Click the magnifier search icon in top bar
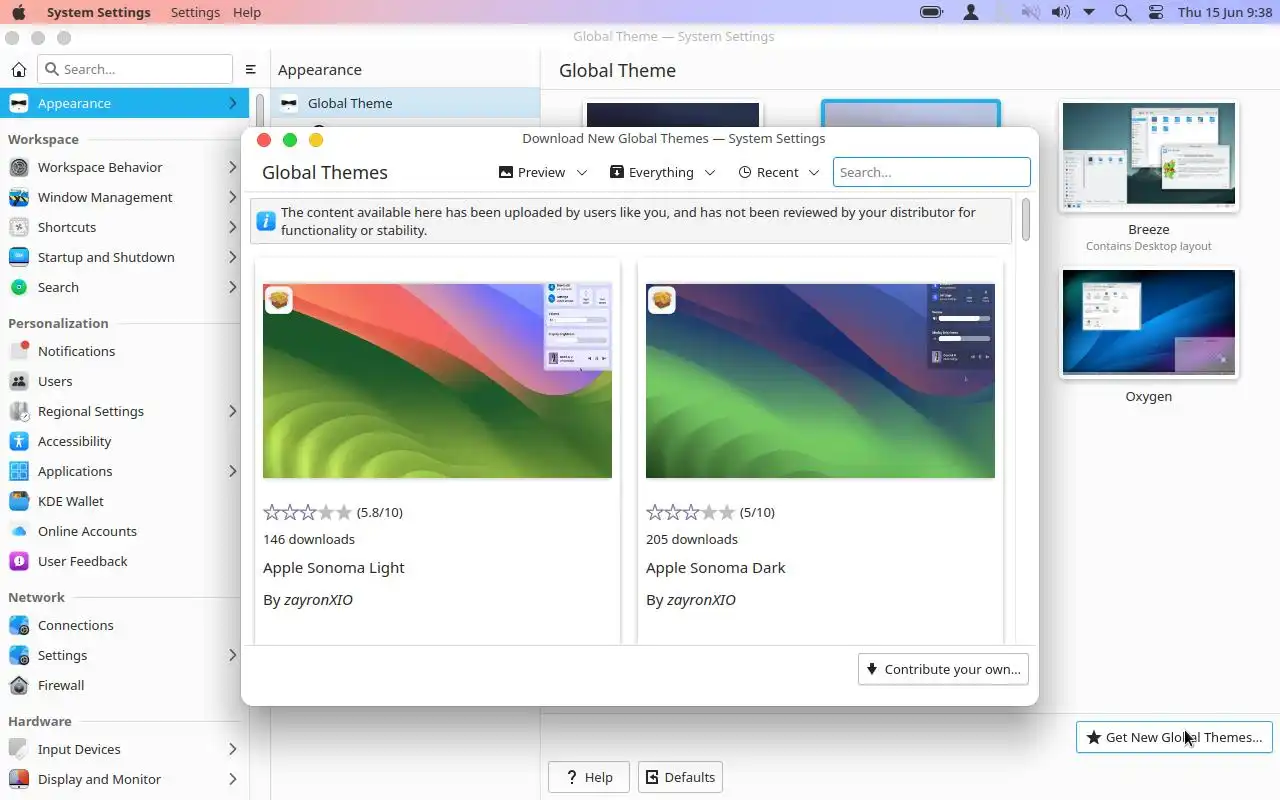Screen dimensions: 1280x800 coord(1123,12)
